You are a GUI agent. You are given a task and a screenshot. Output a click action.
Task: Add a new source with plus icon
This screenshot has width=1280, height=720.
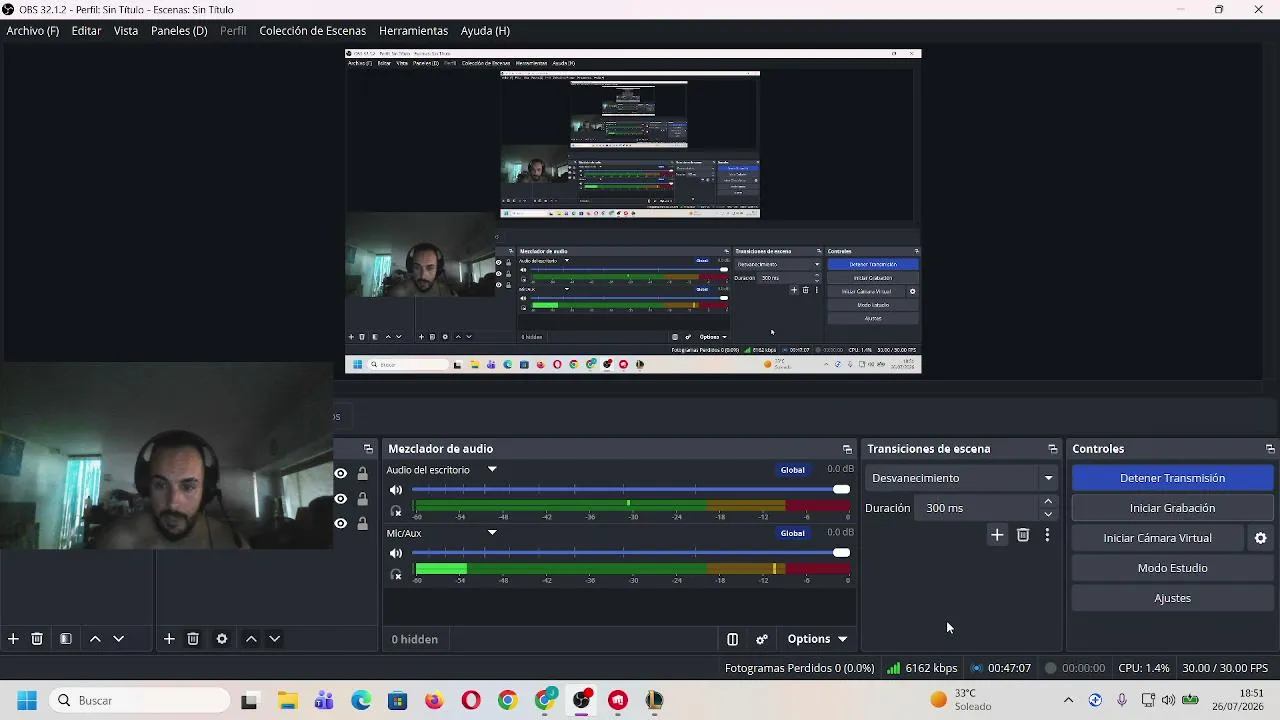point(169,639)
